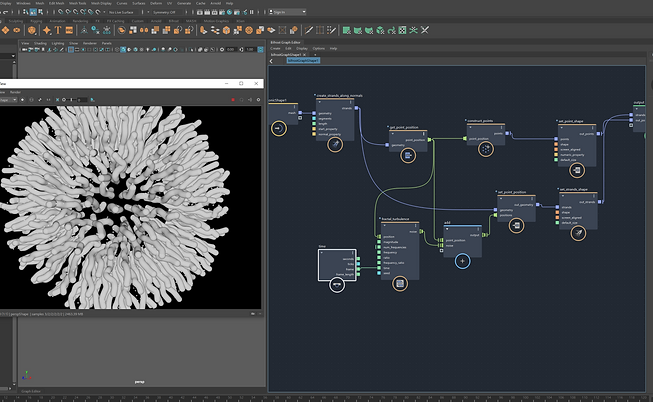Click the red stop render icon
Screen dimensions: 653x402
[233, 100]
